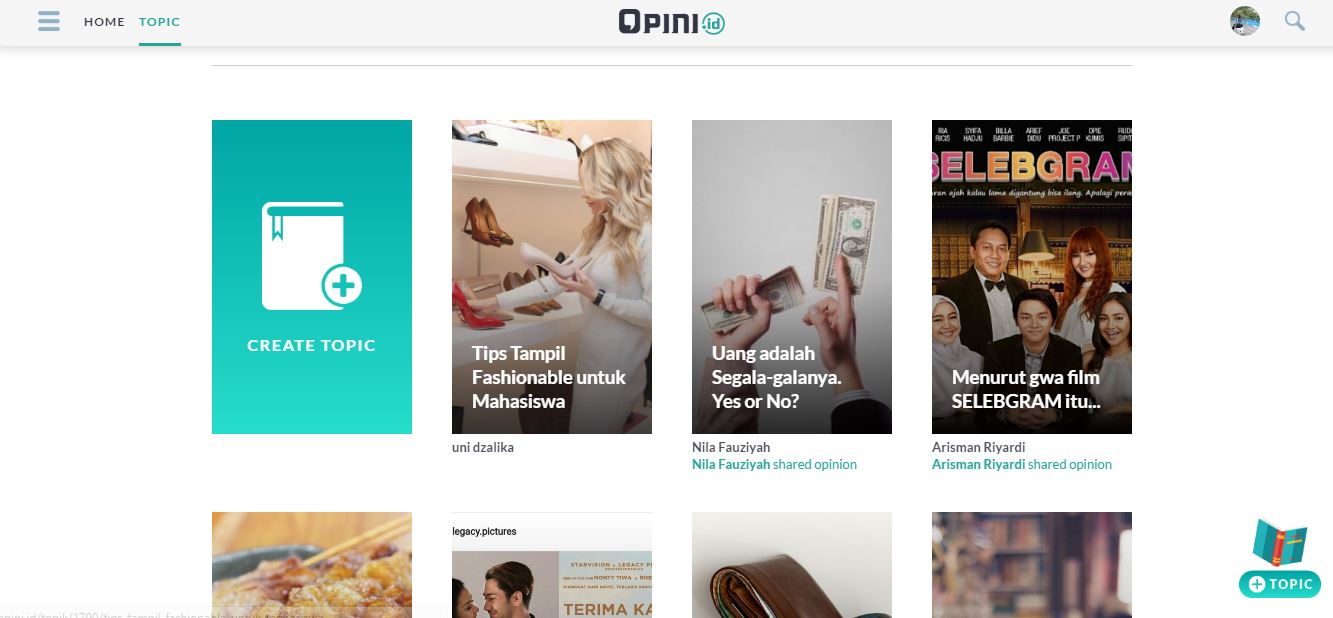
Task: Click the book-plus icon in Create Topic
Action: (x=312, y=256)
